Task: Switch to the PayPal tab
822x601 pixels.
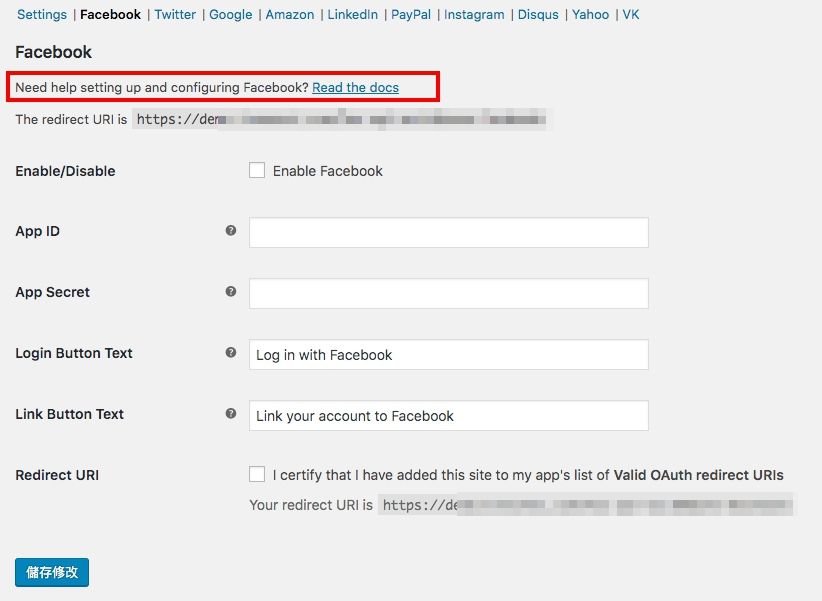Action: click(411, 15)
